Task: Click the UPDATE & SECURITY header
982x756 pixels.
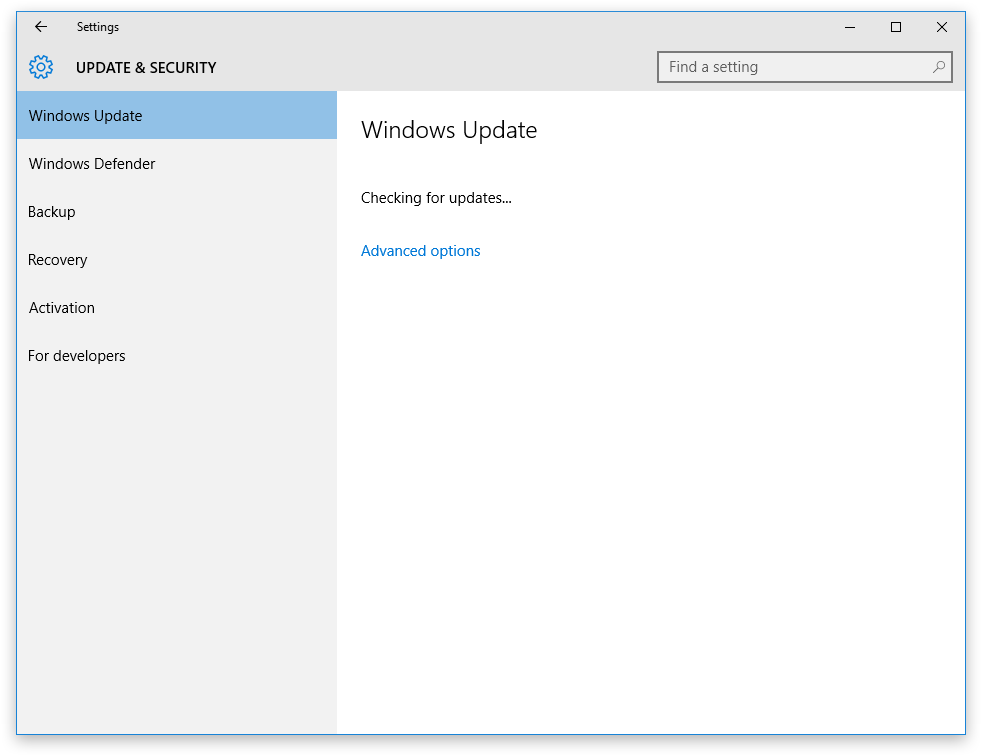Action: (146, 67)
